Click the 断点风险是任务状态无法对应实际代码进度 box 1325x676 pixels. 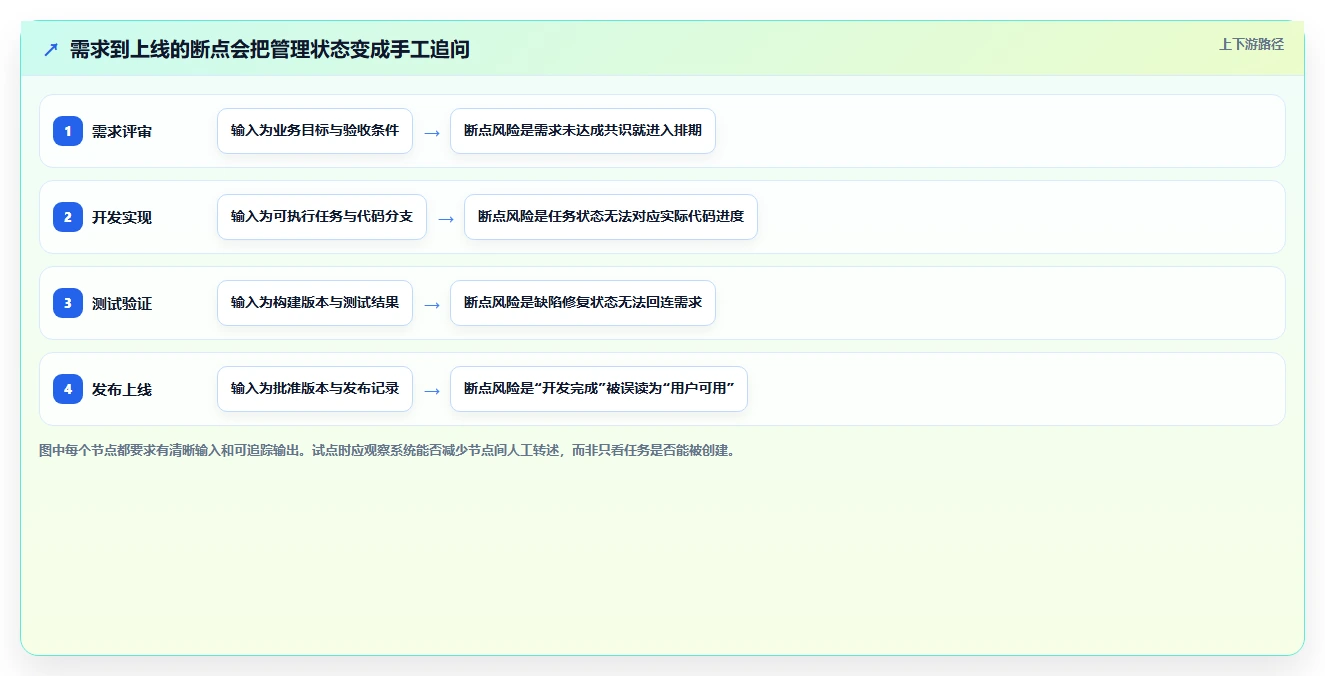click(x=611, y=217)
